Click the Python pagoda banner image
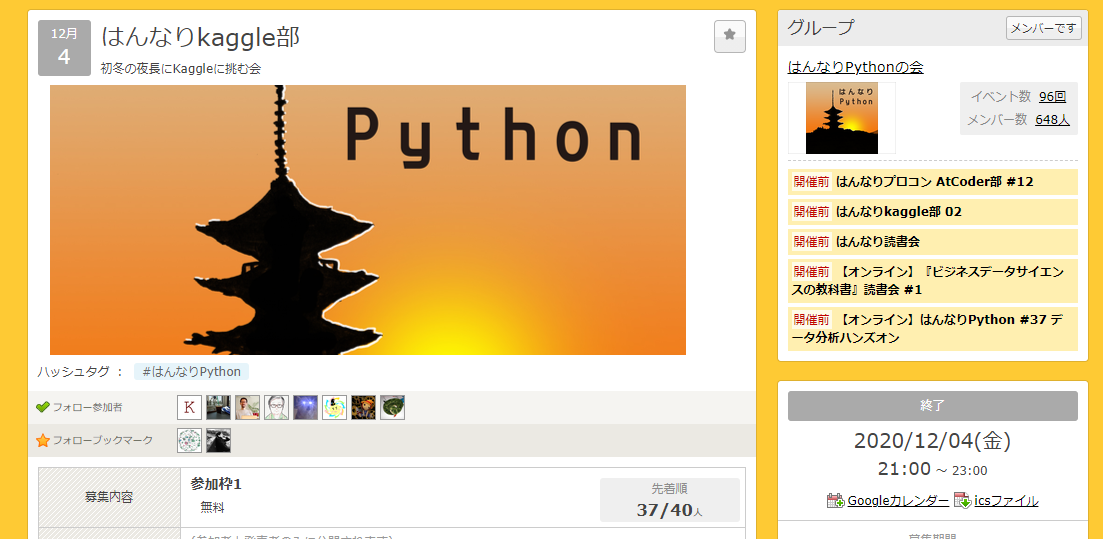This screenshot has height=539, width=1103. click(x=368, y=220)
